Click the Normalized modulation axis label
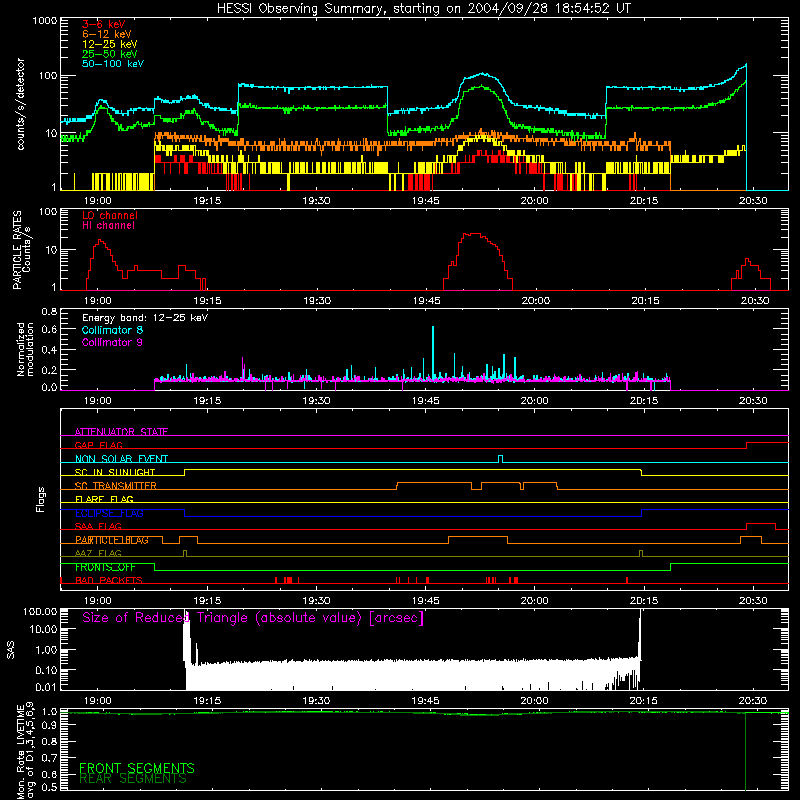The height and width of the screenshot is (800, 800). pos(25,349)
